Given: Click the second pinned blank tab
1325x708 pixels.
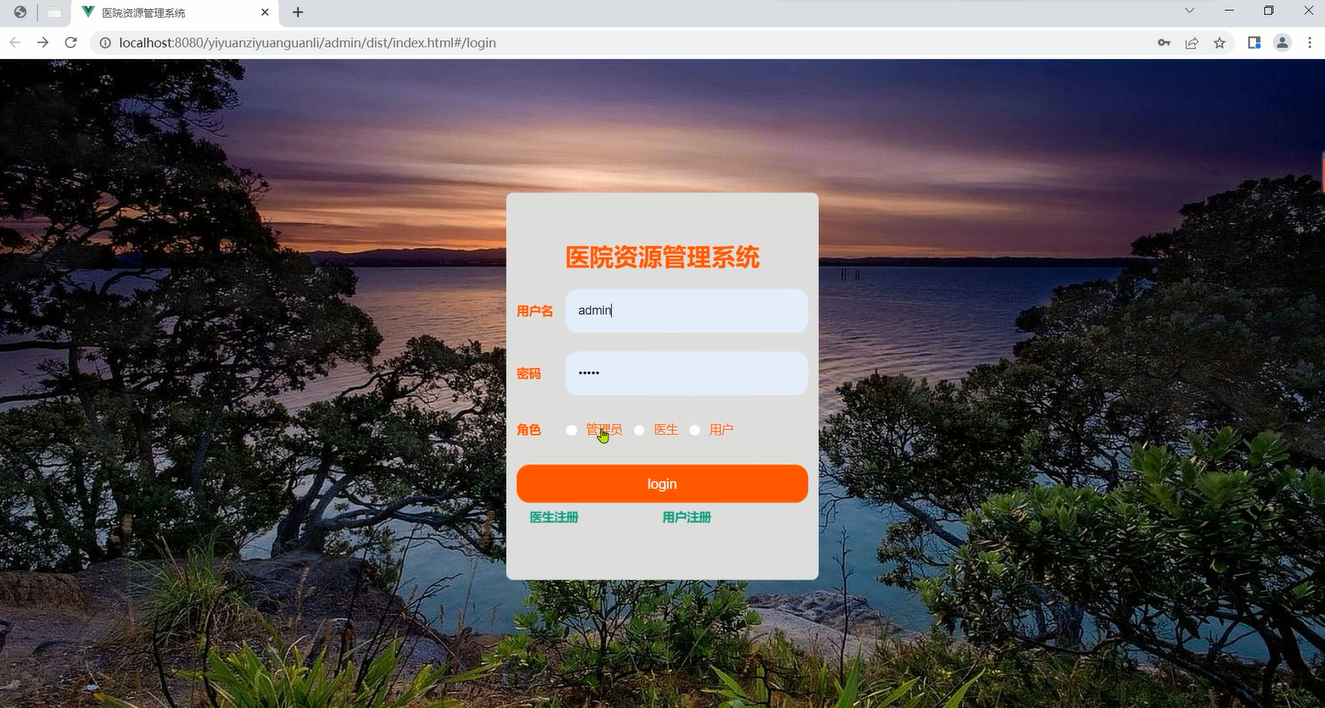Looking at the screenshot, I should (54, 13).
